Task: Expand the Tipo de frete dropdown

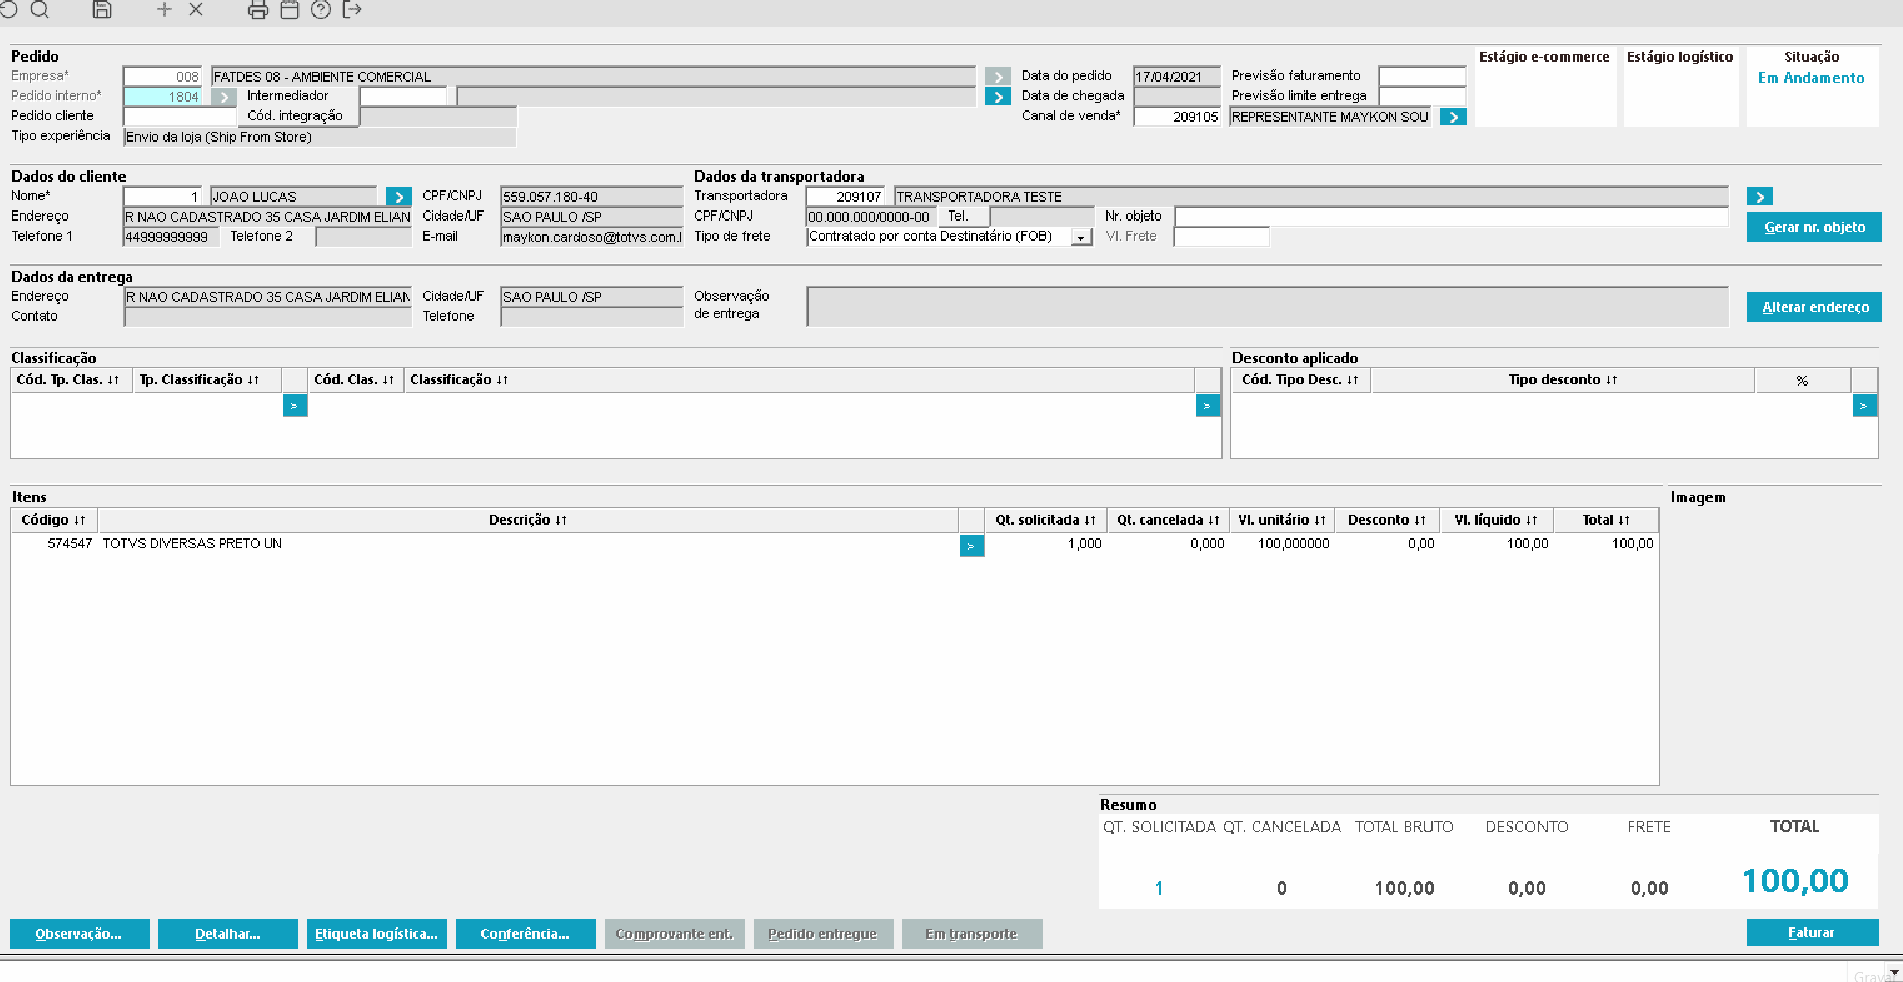Action: tap(1081, 238)
